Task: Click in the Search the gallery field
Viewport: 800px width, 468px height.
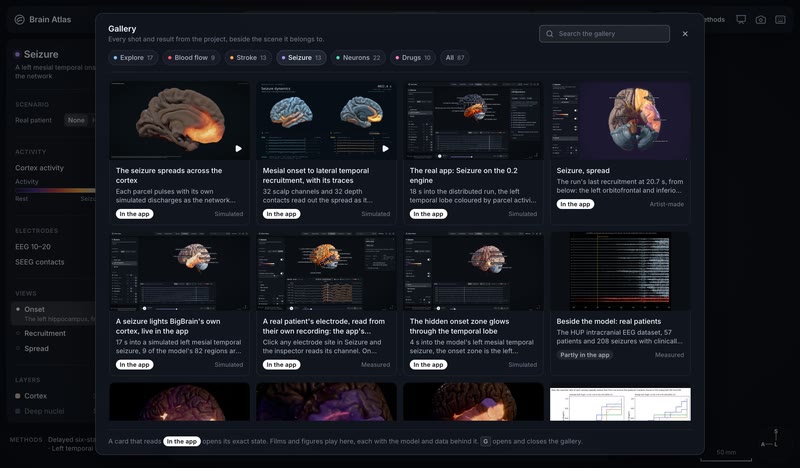Action: (x=604, y=34)
